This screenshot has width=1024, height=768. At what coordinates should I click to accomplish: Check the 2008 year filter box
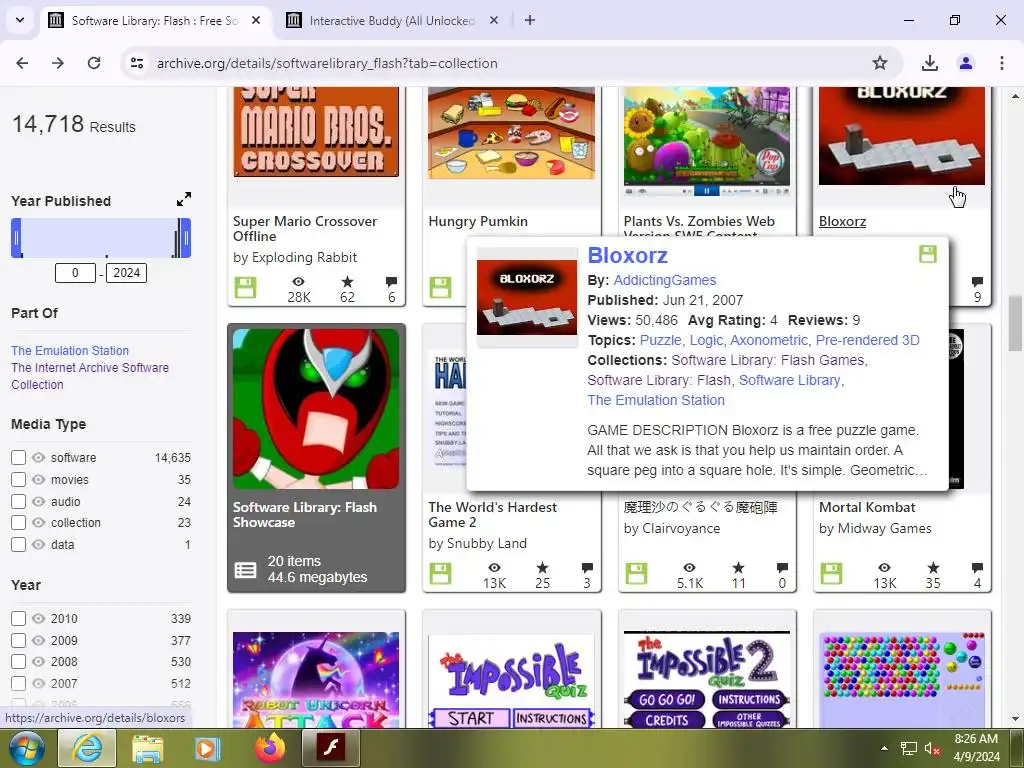tap(18, 662)
